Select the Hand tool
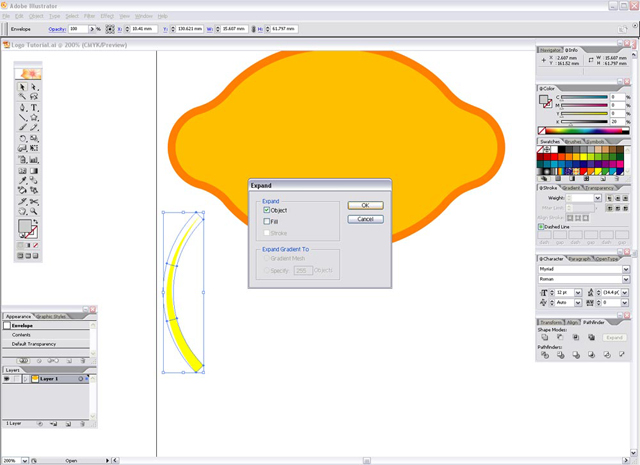The height and width of the screenshot is (465, 640). pyautogui.click(x=22, y=211)
